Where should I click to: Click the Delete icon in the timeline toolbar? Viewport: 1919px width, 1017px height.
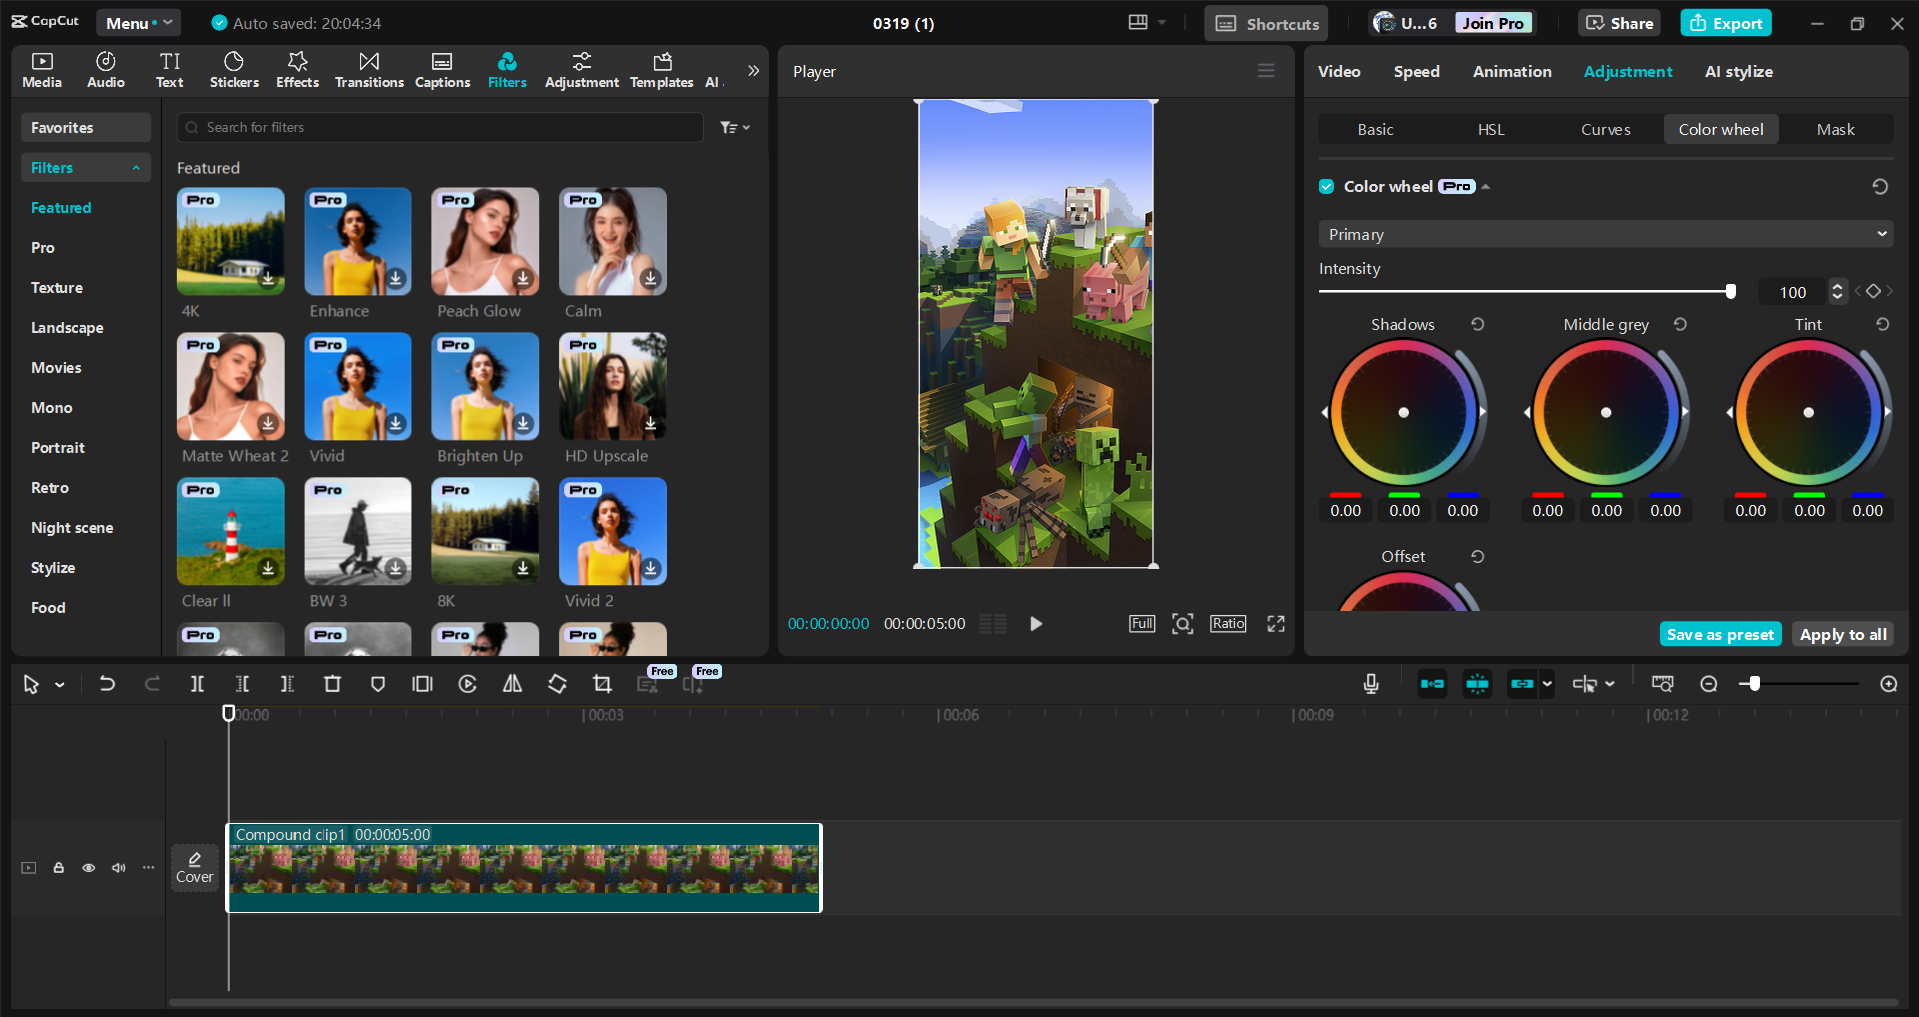pyautogui.click(x=332, y=684)
